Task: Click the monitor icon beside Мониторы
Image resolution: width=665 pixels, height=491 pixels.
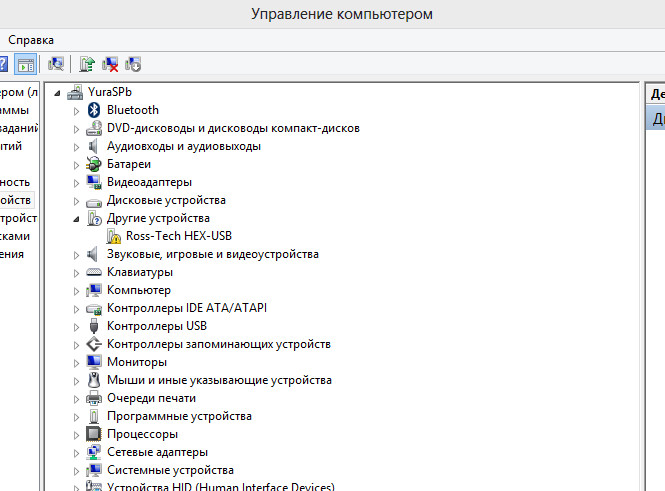Action: (94, 362)
